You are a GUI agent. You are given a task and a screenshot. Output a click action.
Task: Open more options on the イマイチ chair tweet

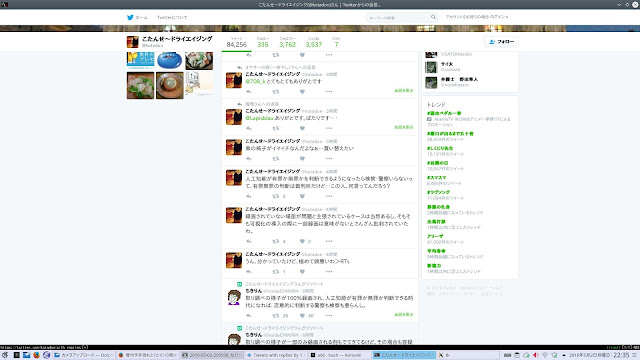click(329, 159)
